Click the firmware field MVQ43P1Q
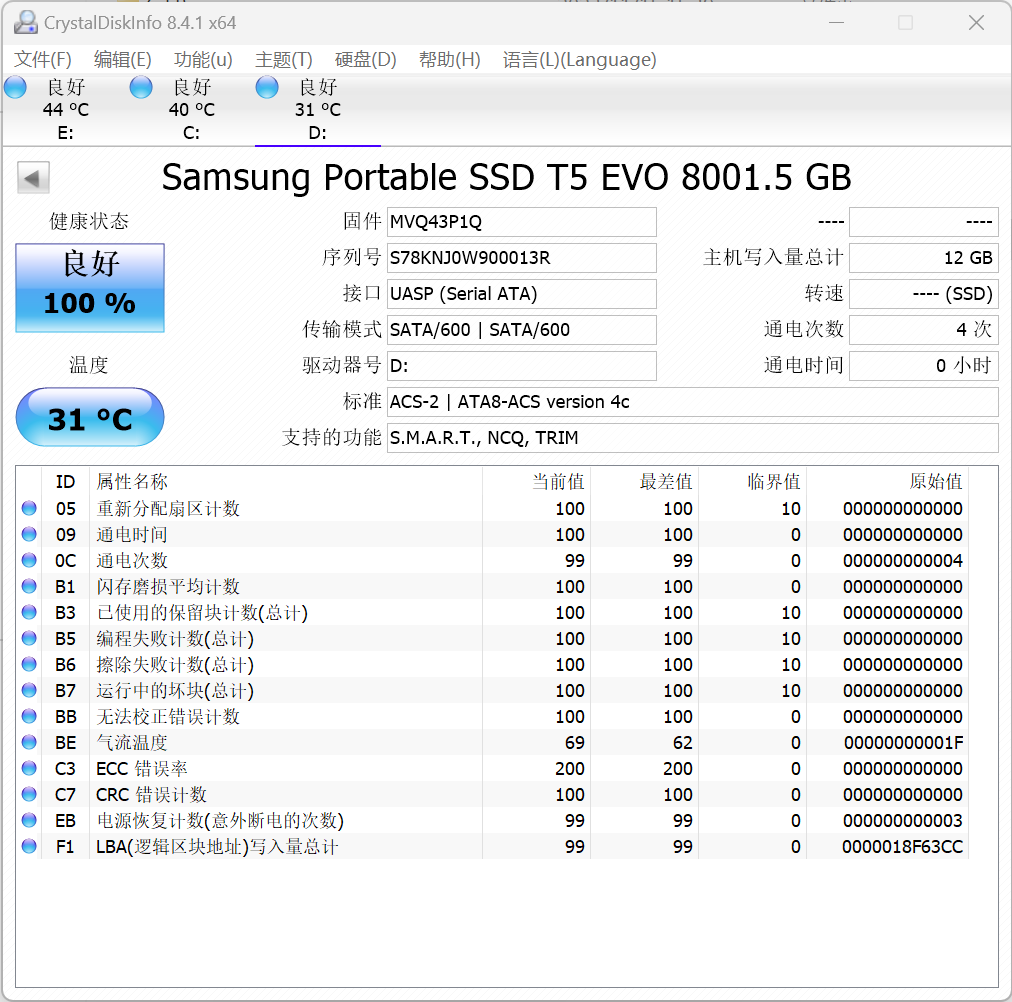The image size is (1012, 1002). pyautogui.click(x=521, y=222)
